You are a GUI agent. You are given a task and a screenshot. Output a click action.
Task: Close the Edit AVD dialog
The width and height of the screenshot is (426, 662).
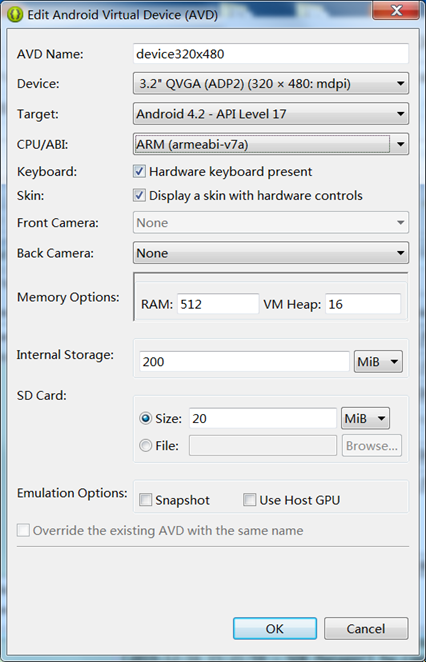396,10
